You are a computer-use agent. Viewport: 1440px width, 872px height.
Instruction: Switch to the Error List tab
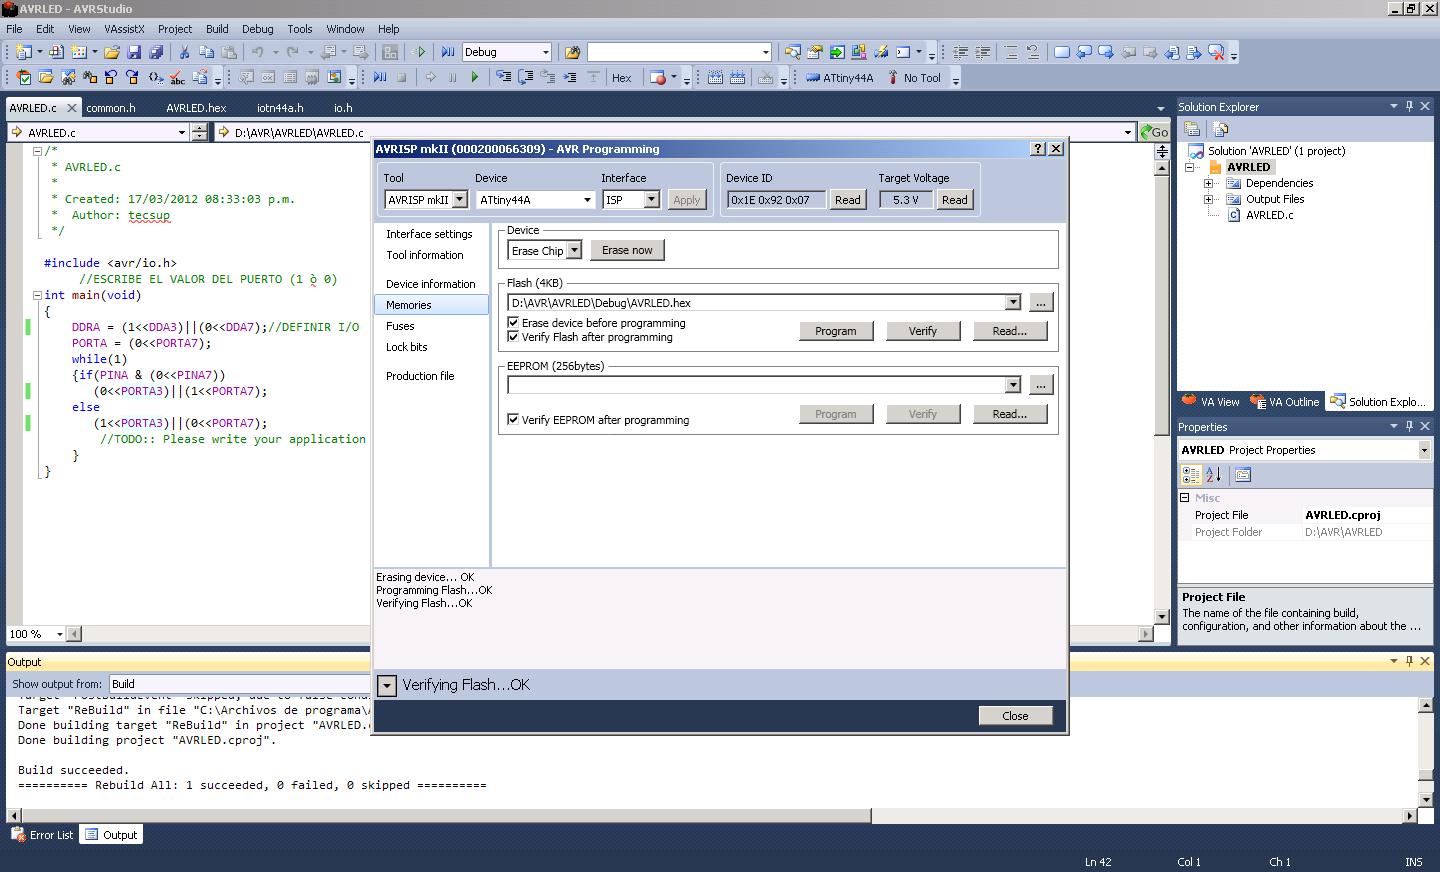pos(43,835)
